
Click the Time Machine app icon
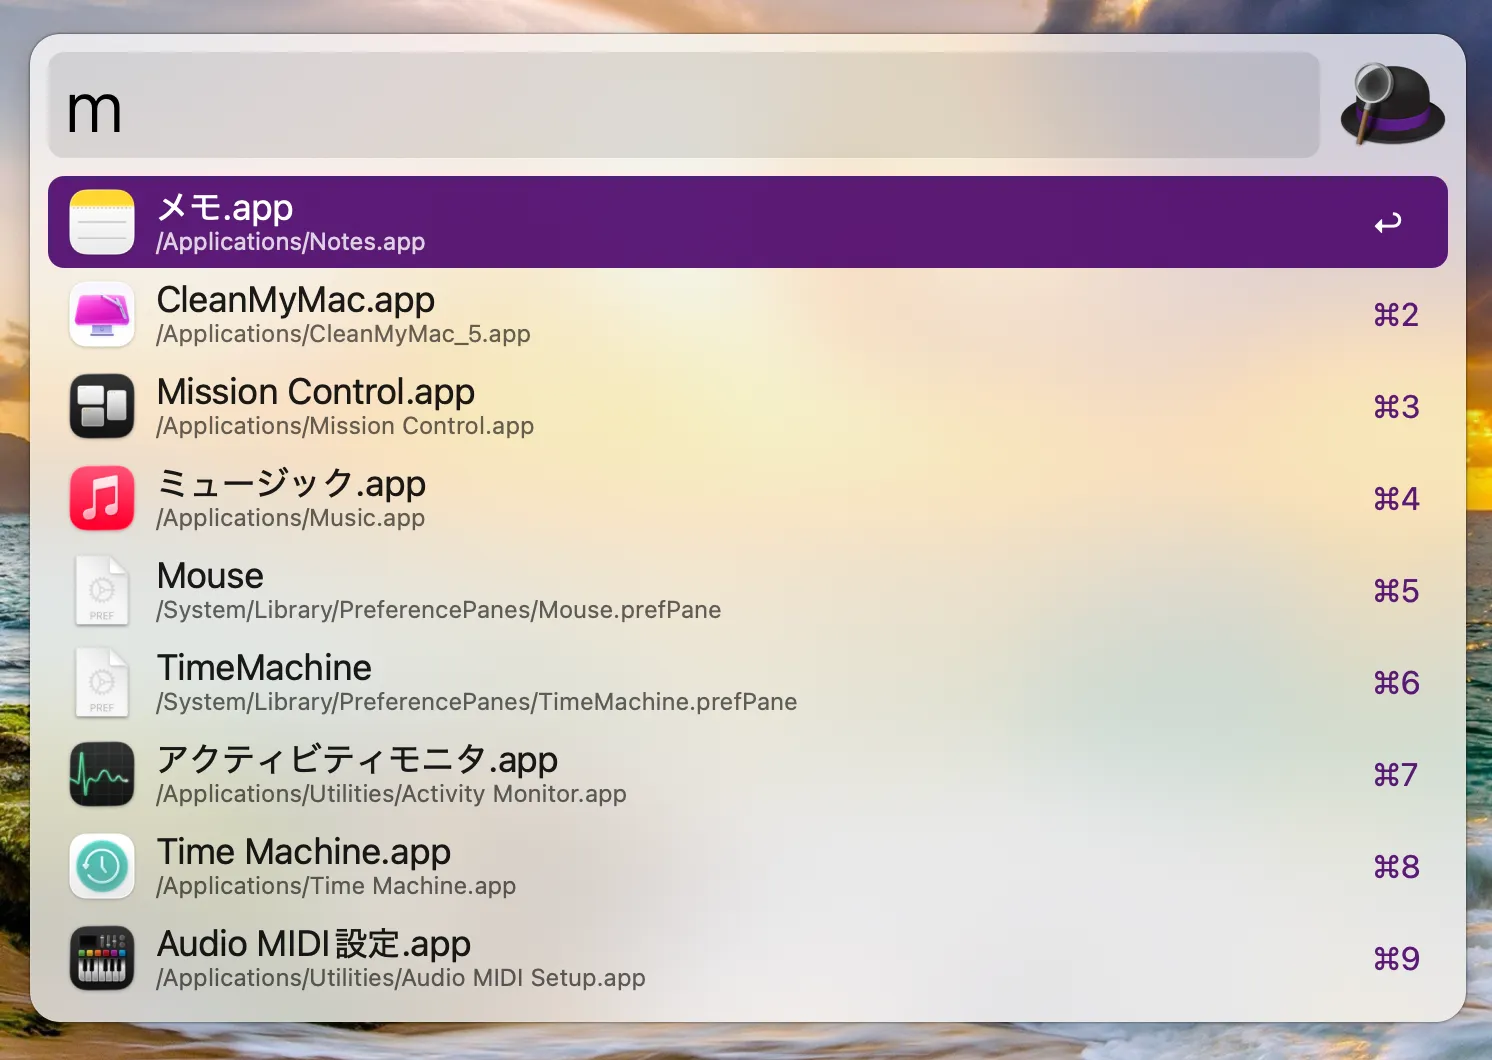(x=102, y=866)
